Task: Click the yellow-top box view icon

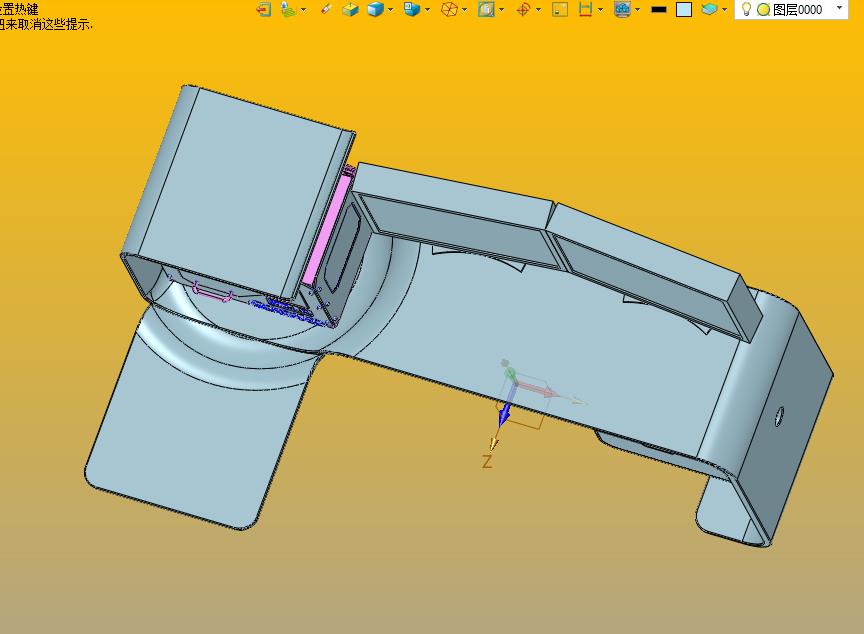Action: click(x=350, y=9)
